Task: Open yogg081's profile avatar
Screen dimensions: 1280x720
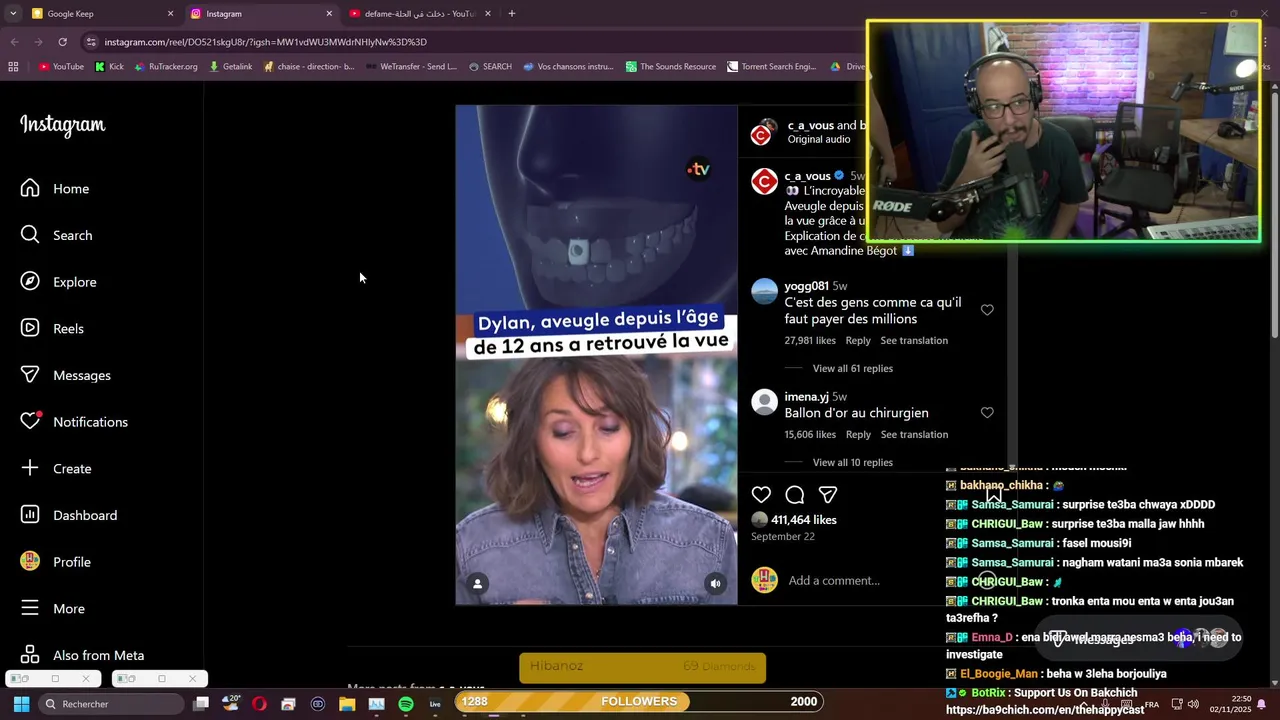Action: [x=764, y=291]
